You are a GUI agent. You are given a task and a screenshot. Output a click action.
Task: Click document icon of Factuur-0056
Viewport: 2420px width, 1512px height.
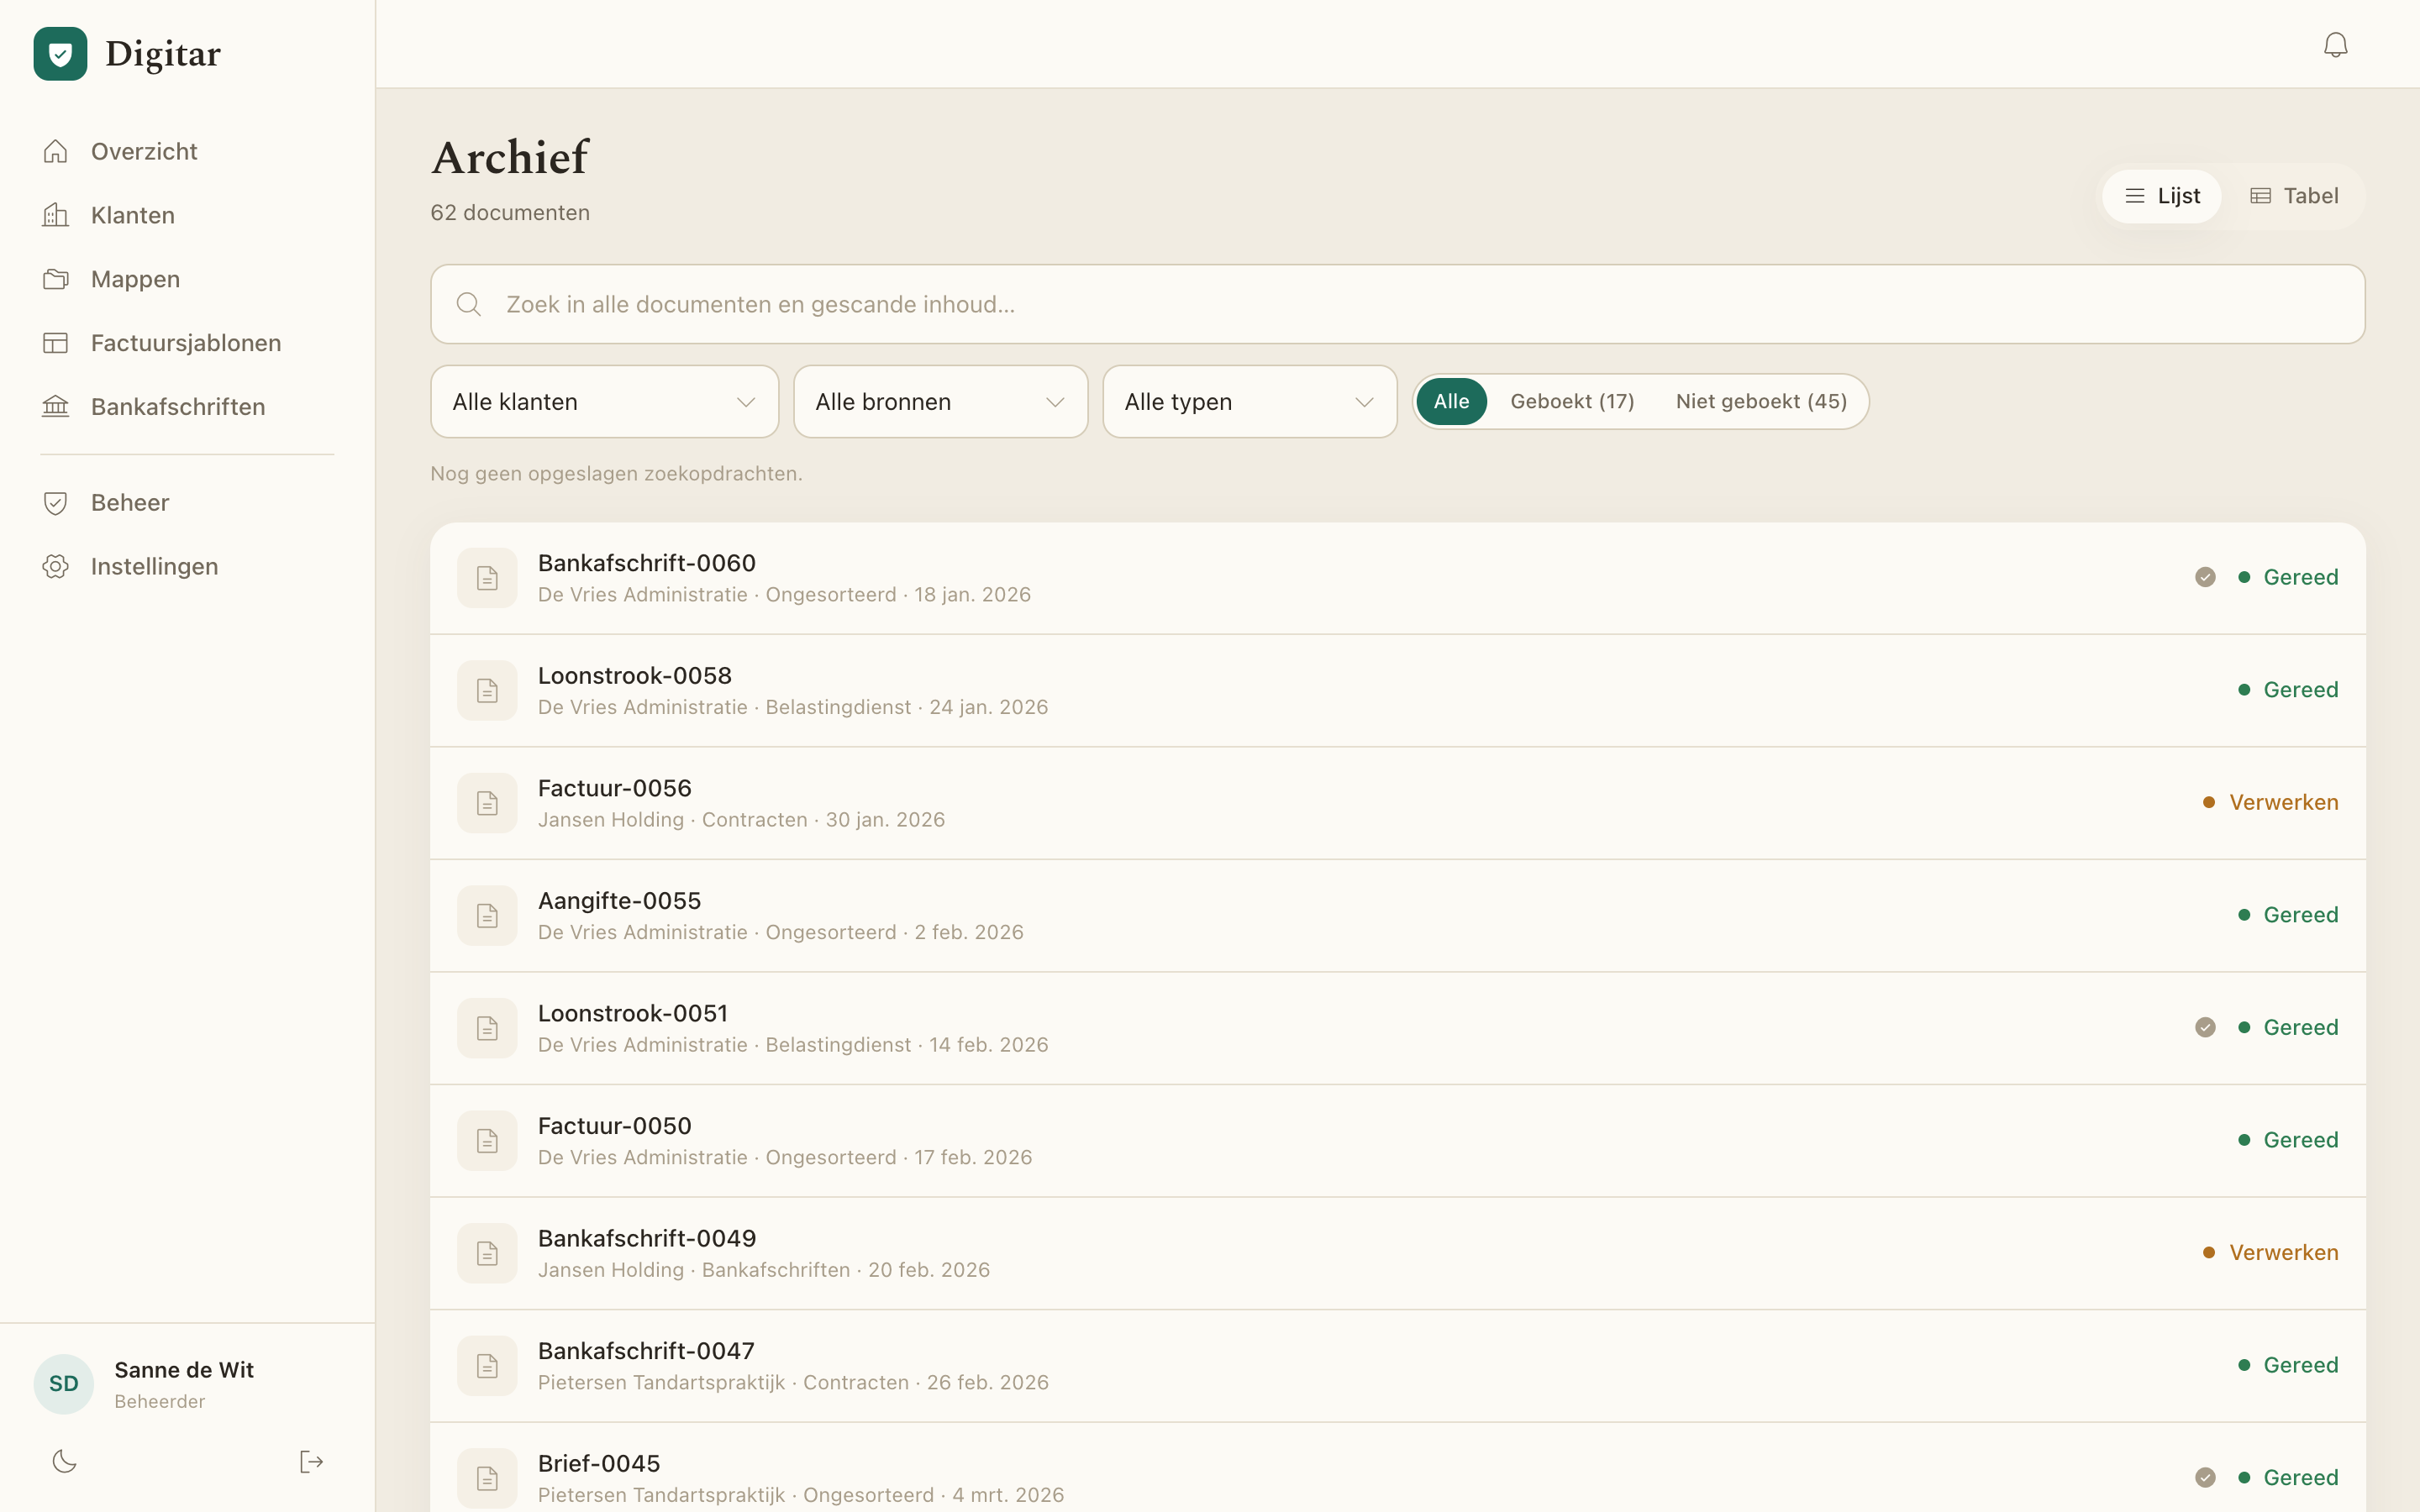[487, 803]
